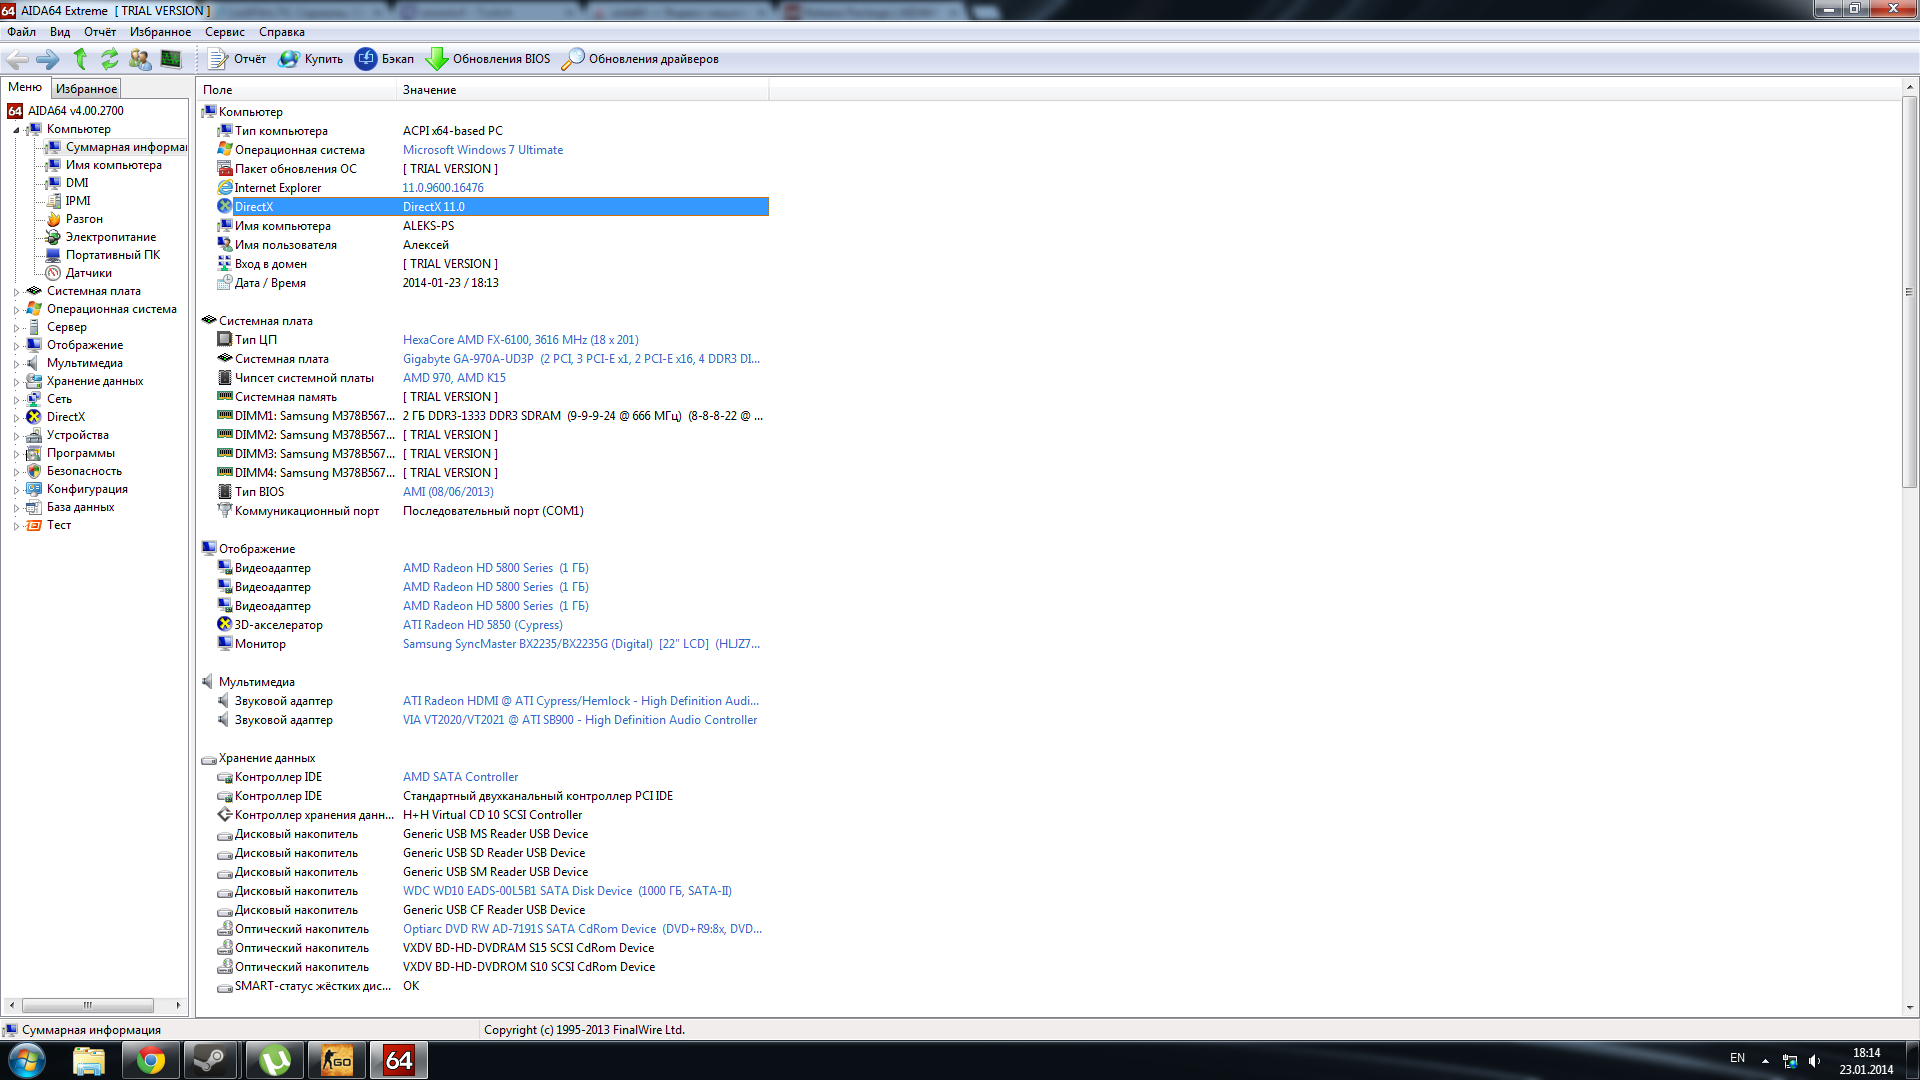Click the Forward arrow toolbar icon
The height and width of the screenshot is (1080, 1920).
[x=48, y=59]
